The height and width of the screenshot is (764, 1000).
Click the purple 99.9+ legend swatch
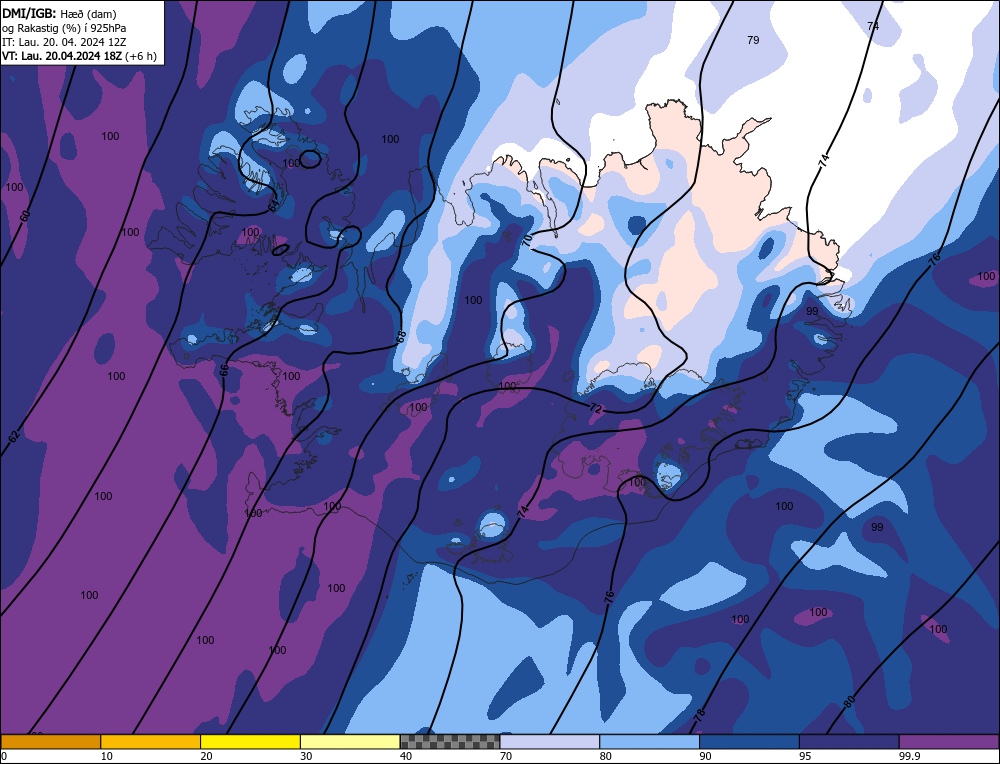(949, 742)
